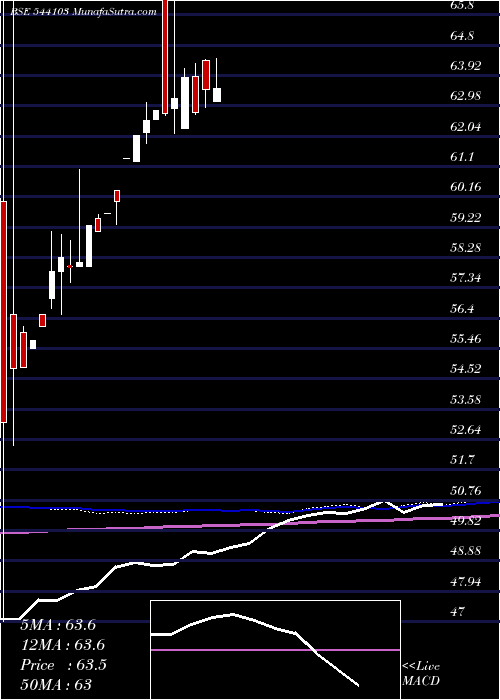
Task: Click the 52.64 price axis label
Action: pyautogui.click(x=466, y=430)
